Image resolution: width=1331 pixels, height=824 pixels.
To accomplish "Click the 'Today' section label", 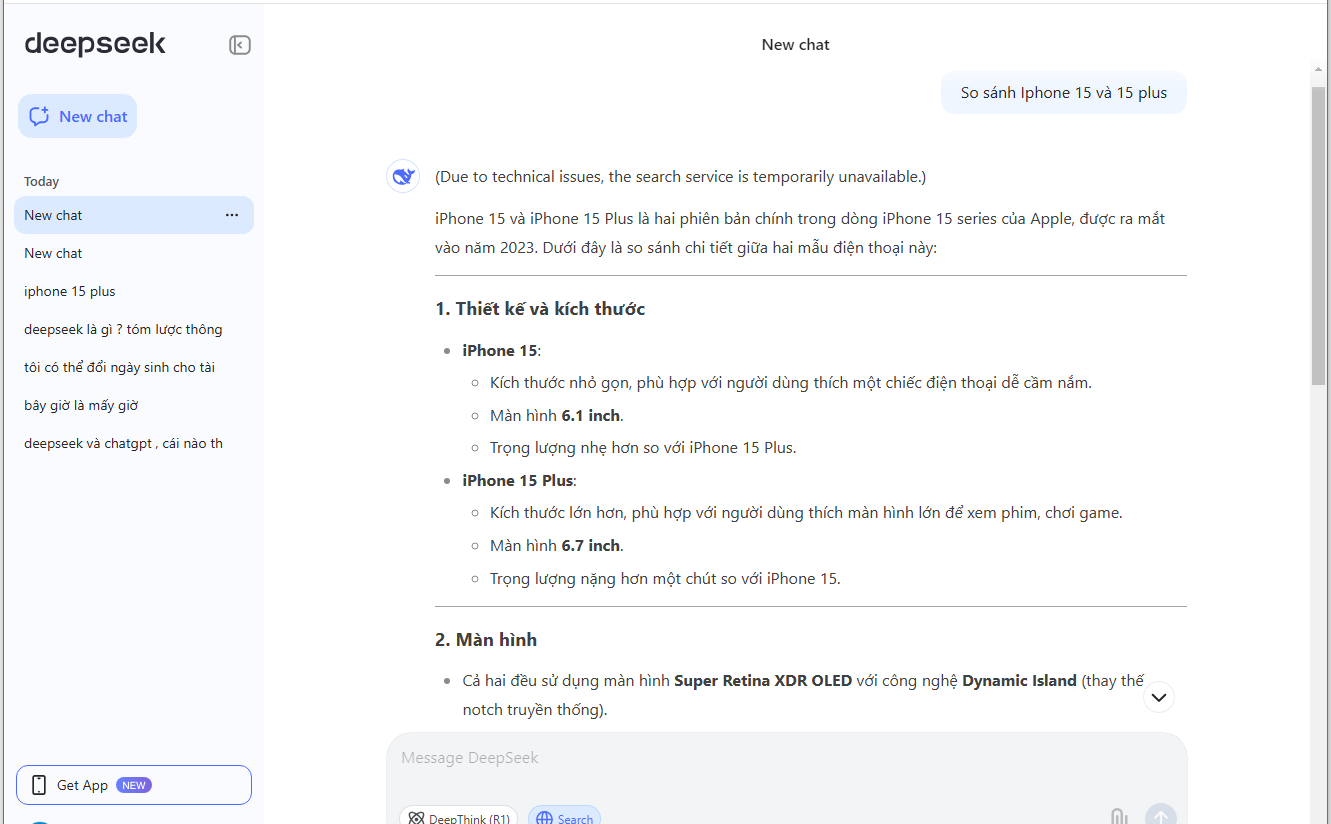I will [42, 181].
